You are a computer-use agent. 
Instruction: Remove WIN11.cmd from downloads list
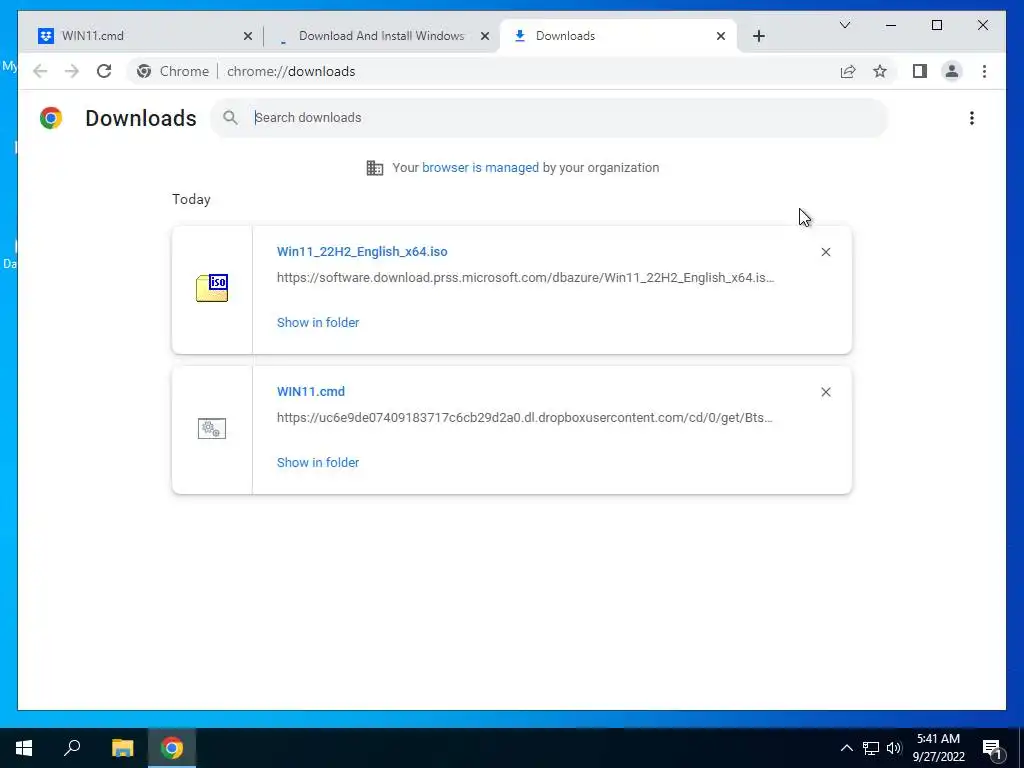coord(825,392)
